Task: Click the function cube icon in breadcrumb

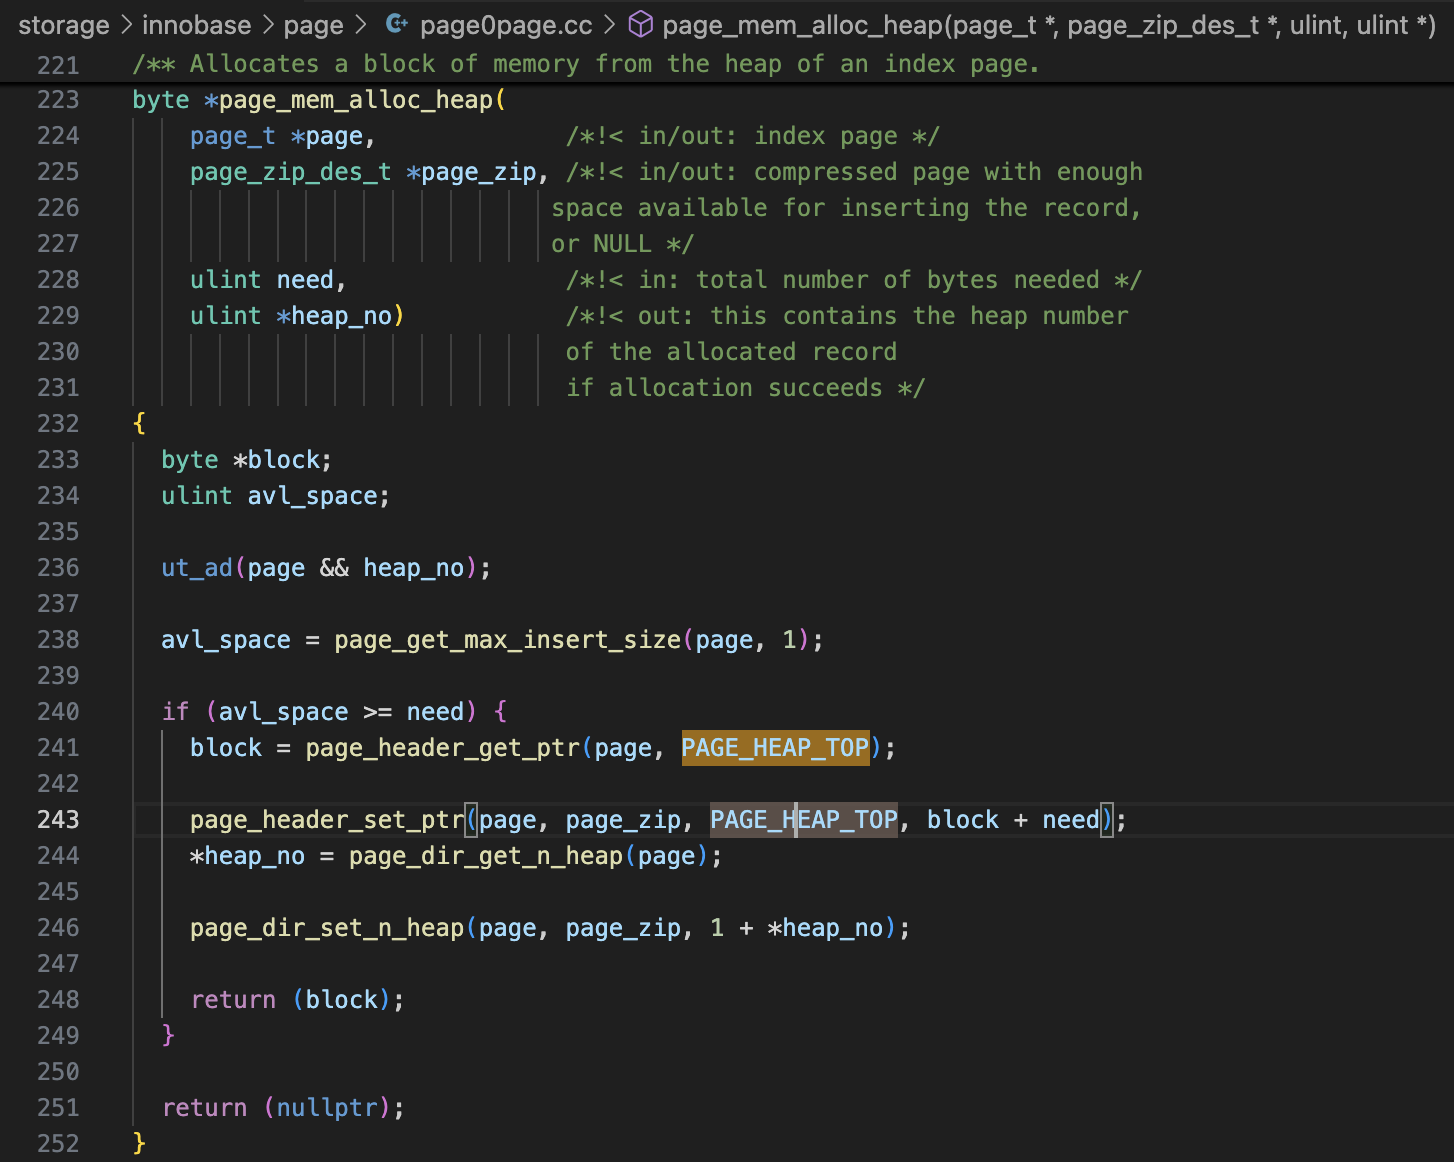Action: click(x=640, y=24)
